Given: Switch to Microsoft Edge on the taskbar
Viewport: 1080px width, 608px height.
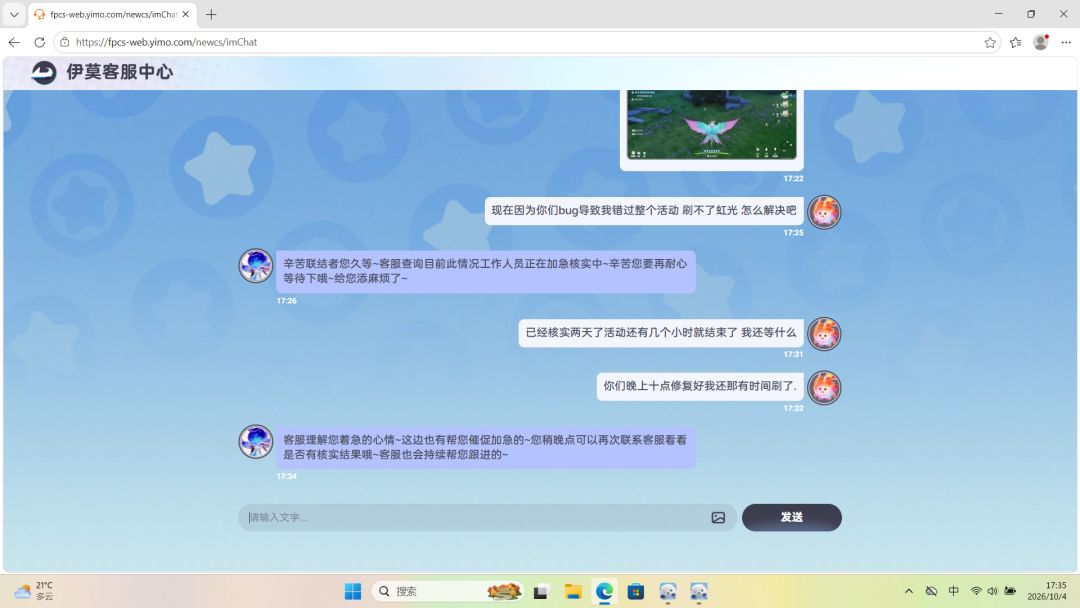Looking at the screenshot, I should (x=604, y=591).
